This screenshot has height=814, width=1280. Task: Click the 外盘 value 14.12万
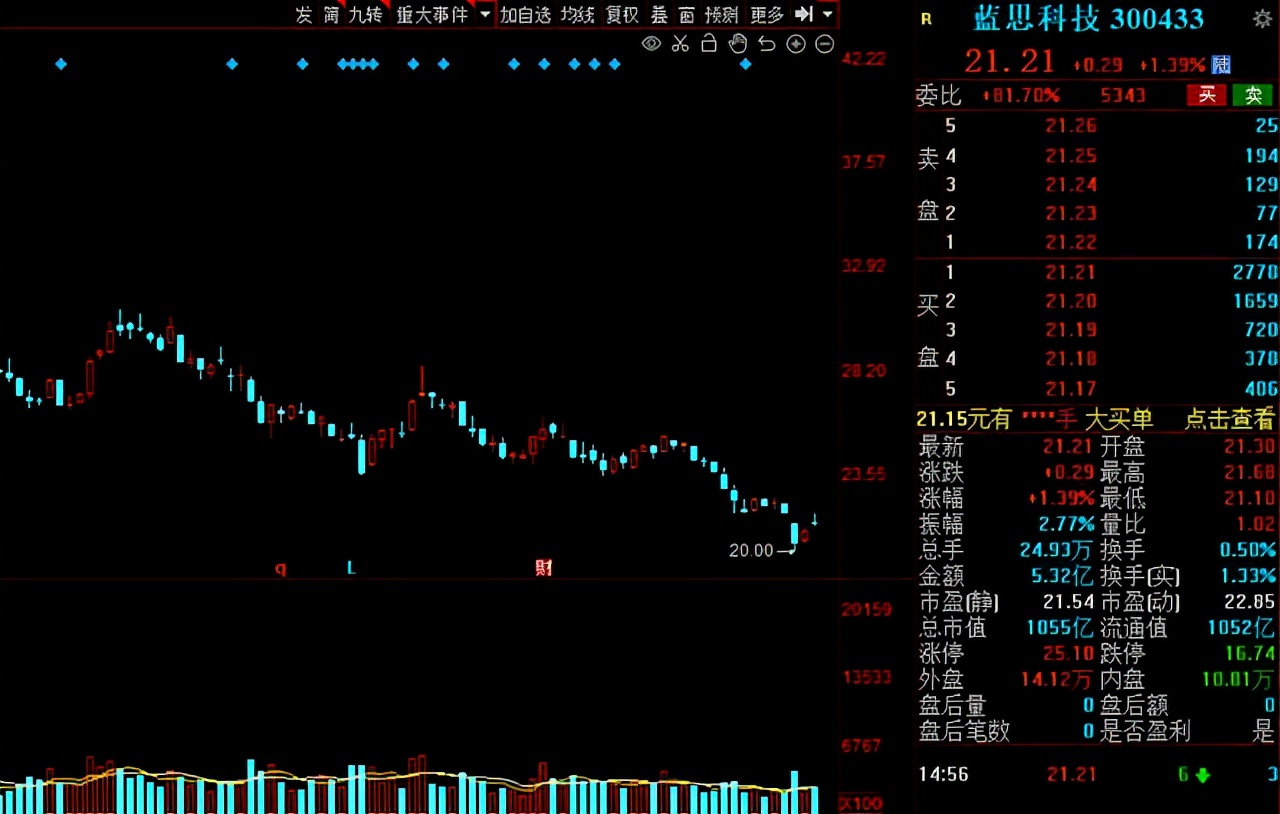[1056, 680]
